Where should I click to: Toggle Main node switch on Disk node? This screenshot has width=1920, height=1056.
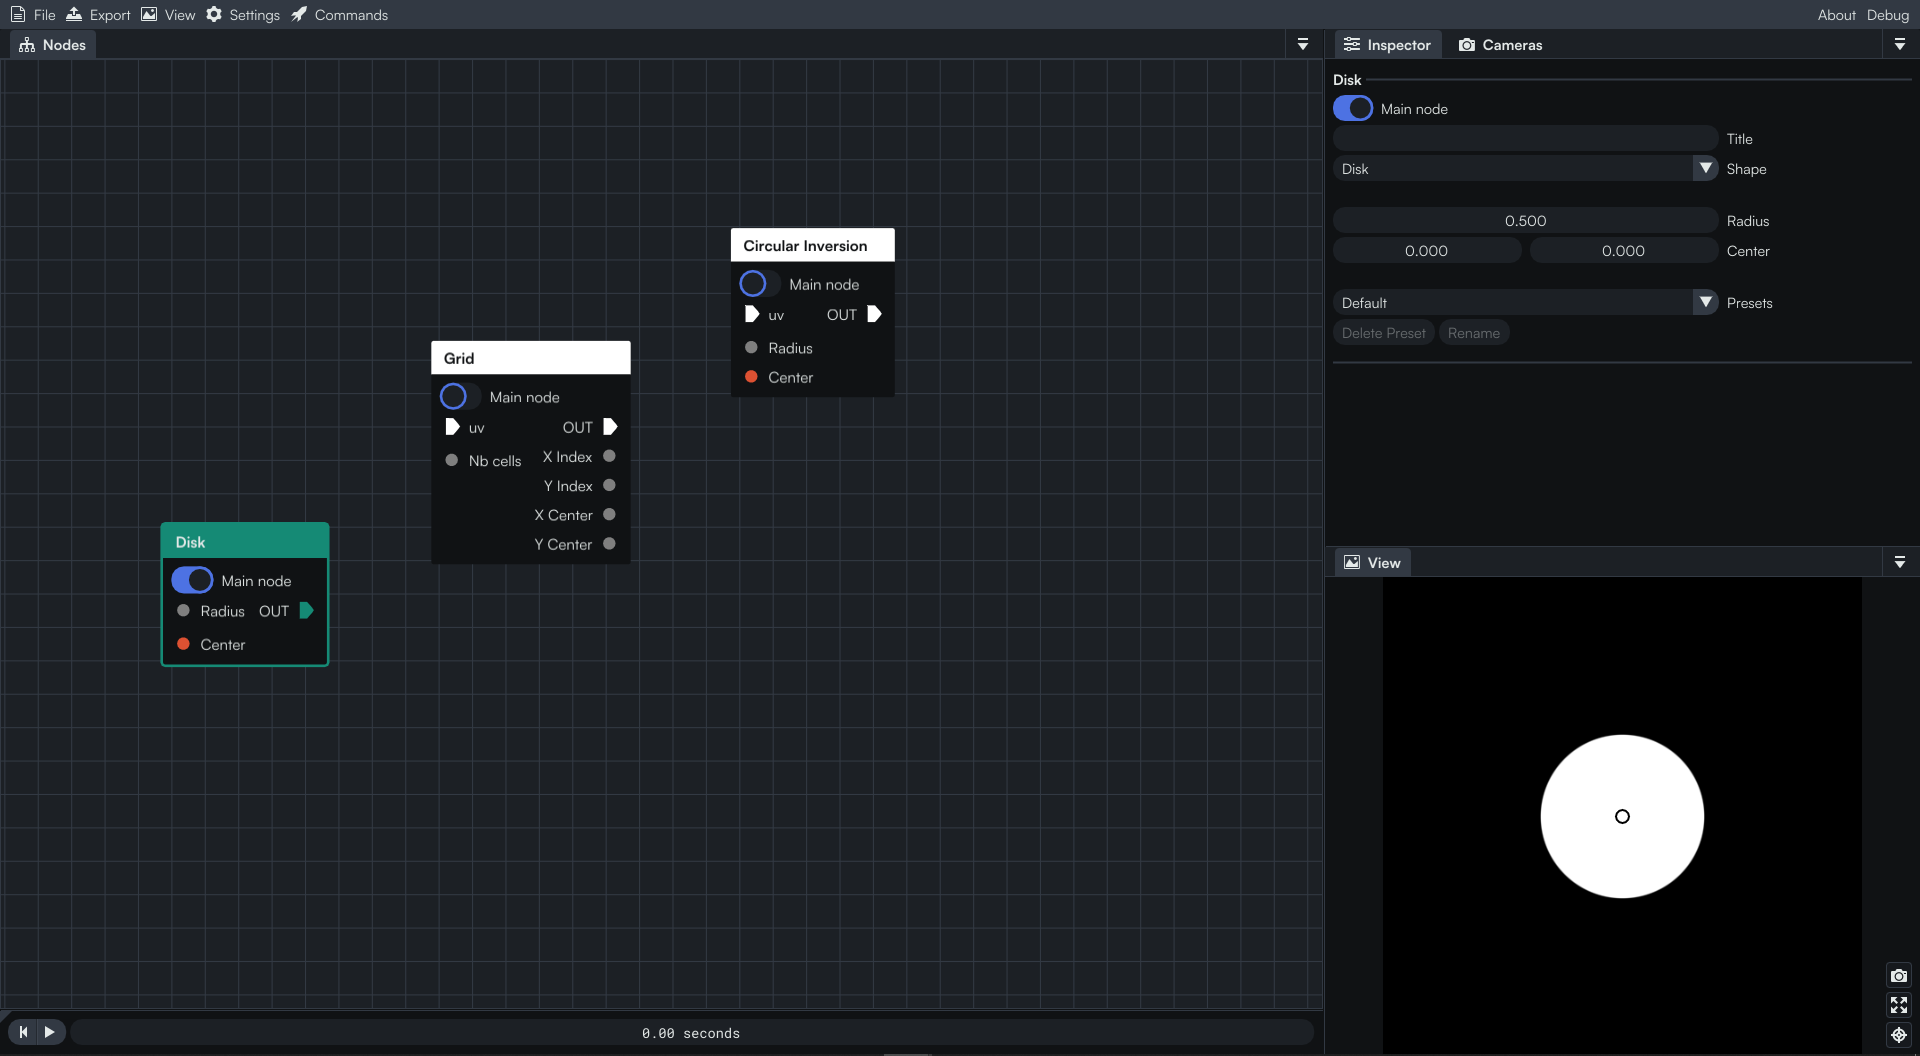pyautogui.click(x=192, y=580)
